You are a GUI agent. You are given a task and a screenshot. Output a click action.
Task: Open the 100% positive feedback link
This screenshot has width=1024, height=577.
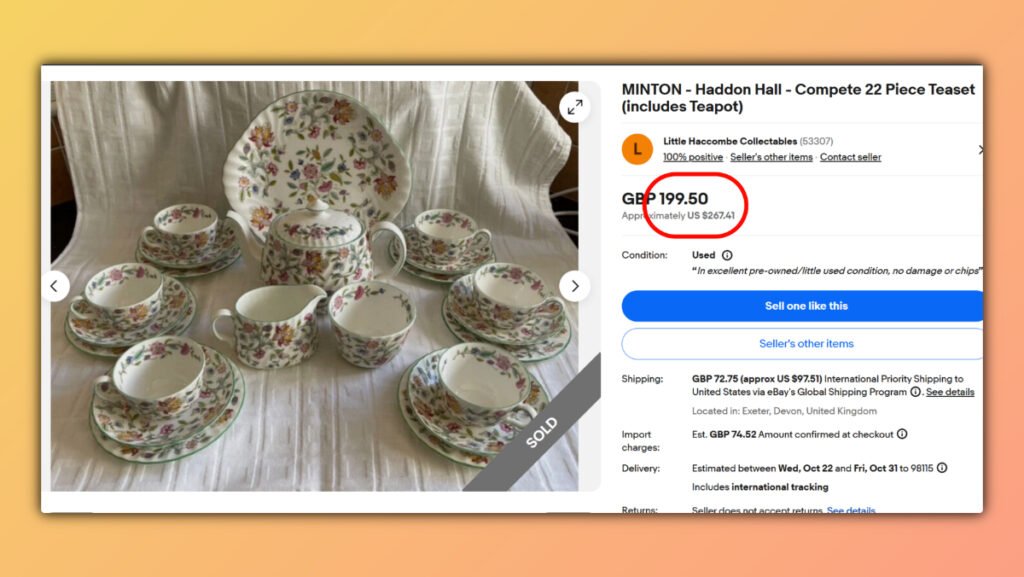point(693,157)
